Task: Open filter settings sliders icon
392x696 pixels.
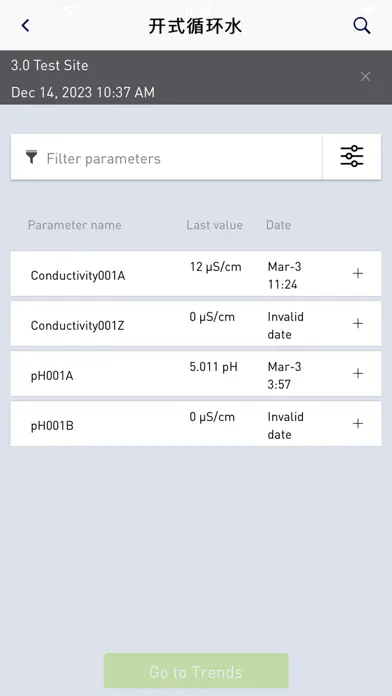Action: tap(352, 157)
